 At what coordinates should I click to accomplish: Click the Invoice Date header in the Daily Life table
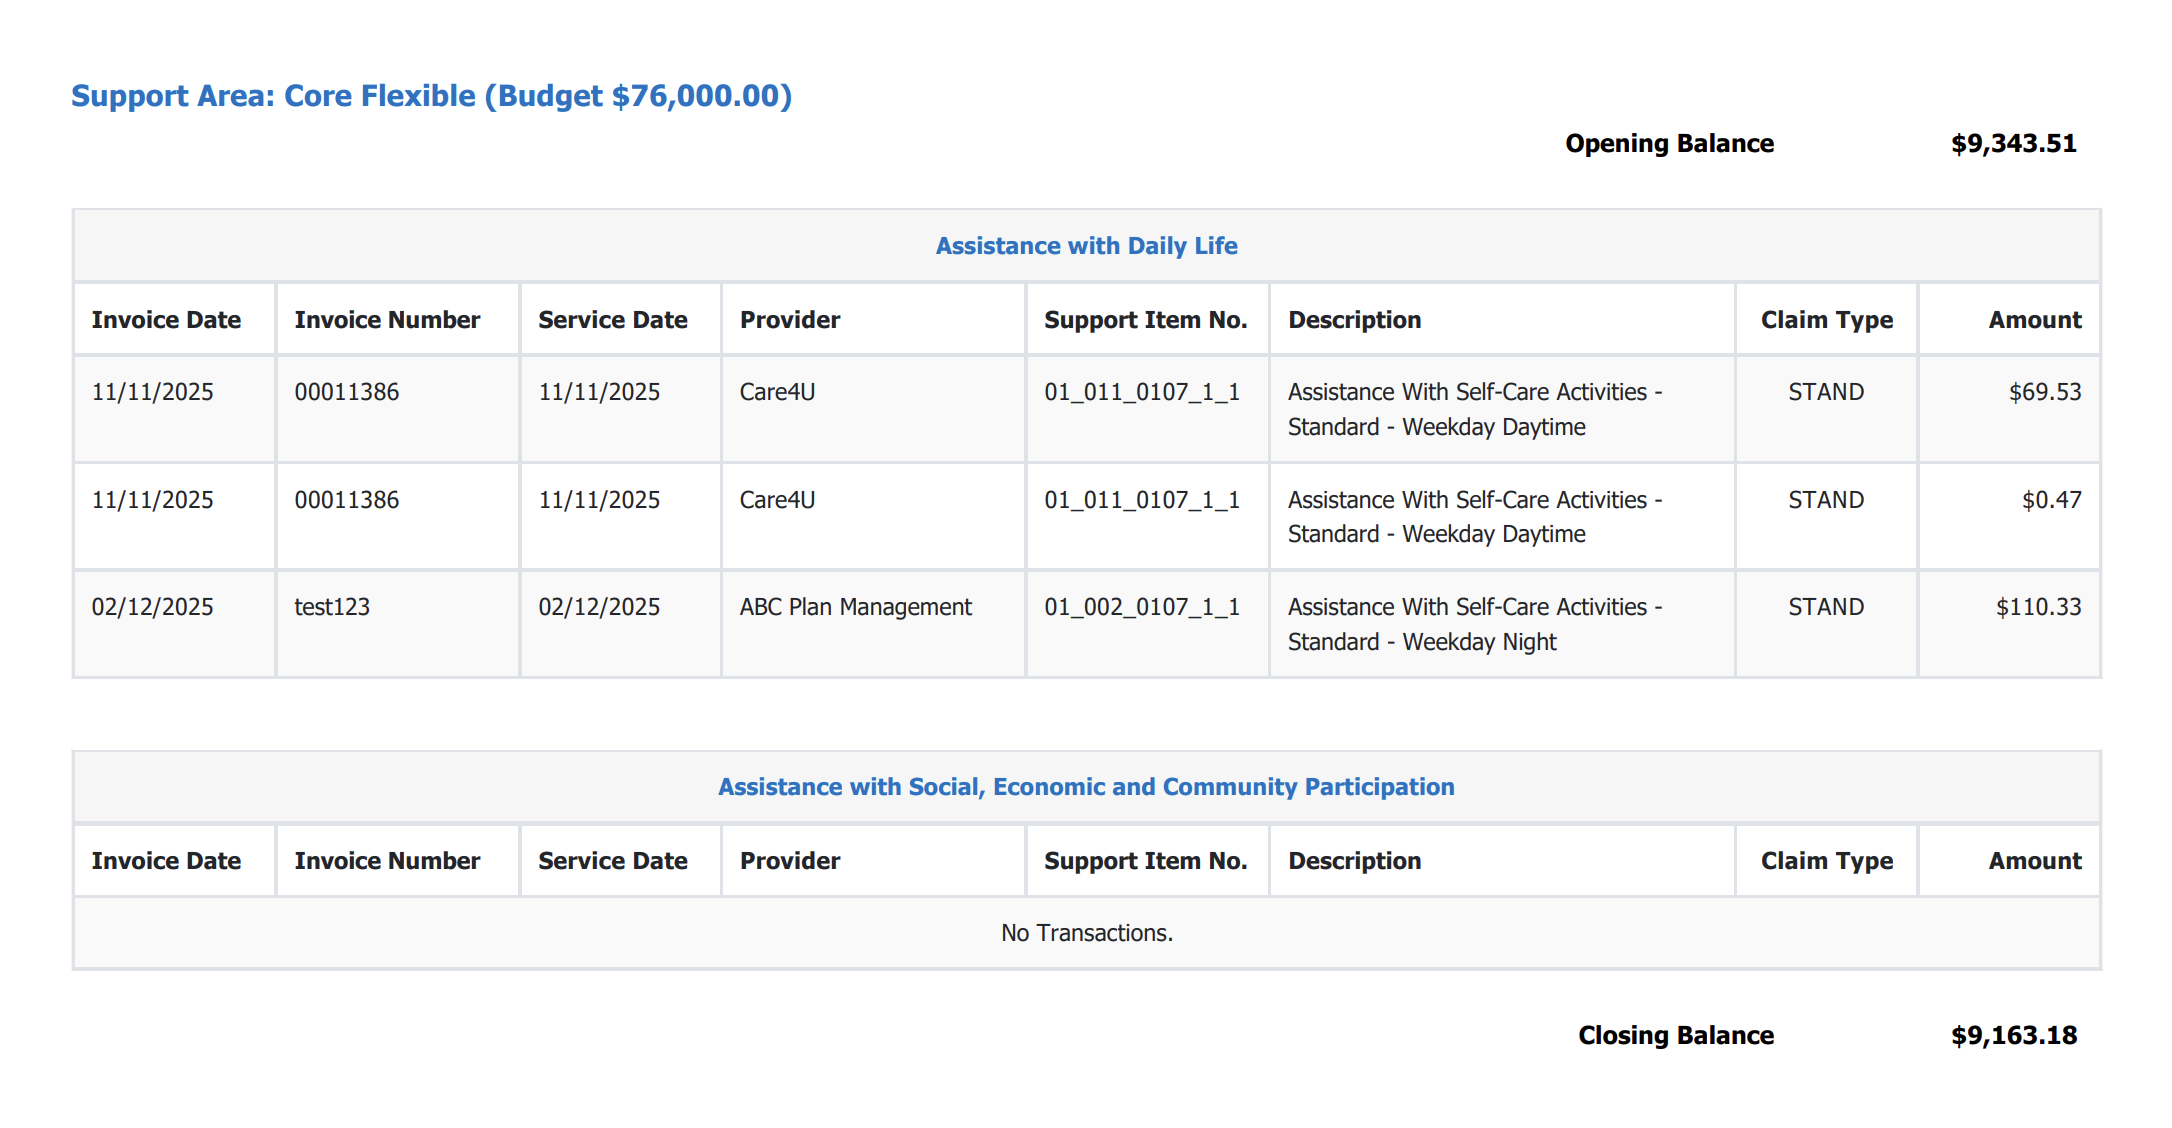(x=166, y=320)
